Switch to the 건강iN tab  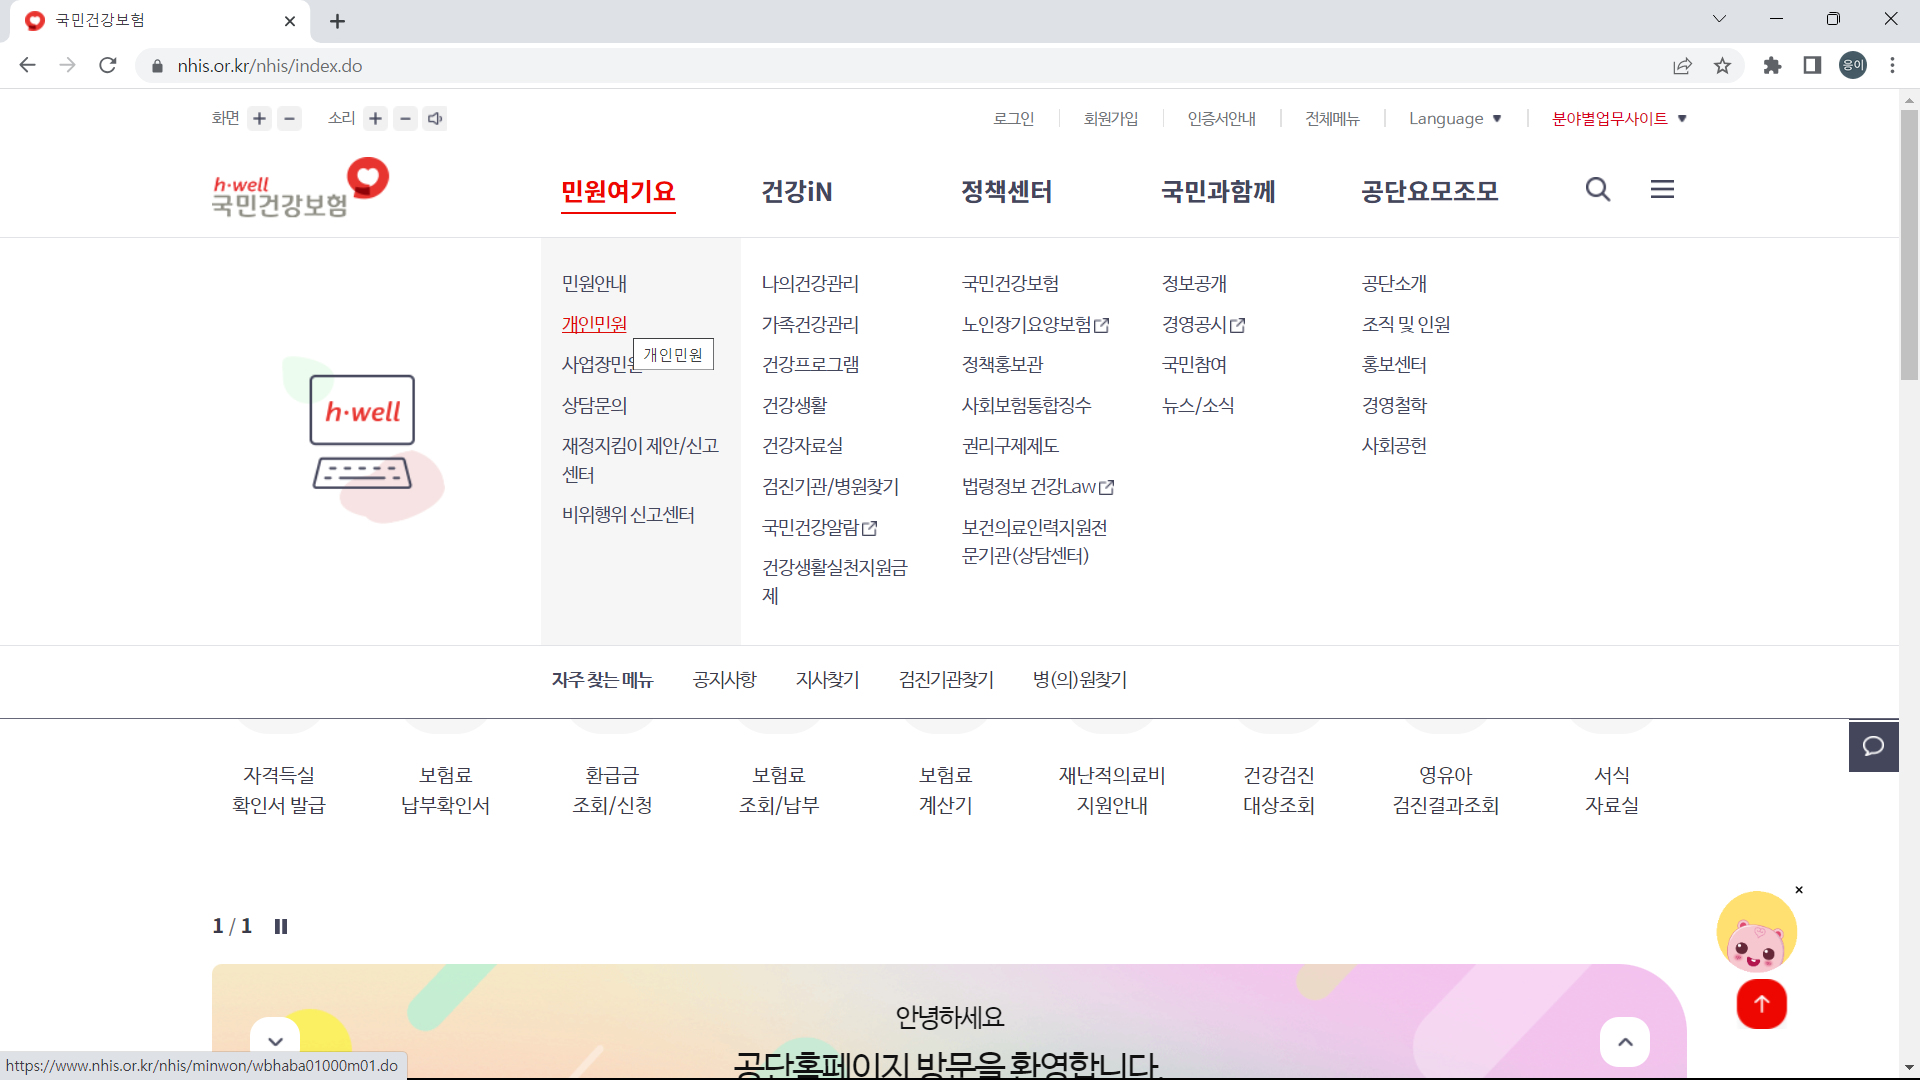point(797,192)
